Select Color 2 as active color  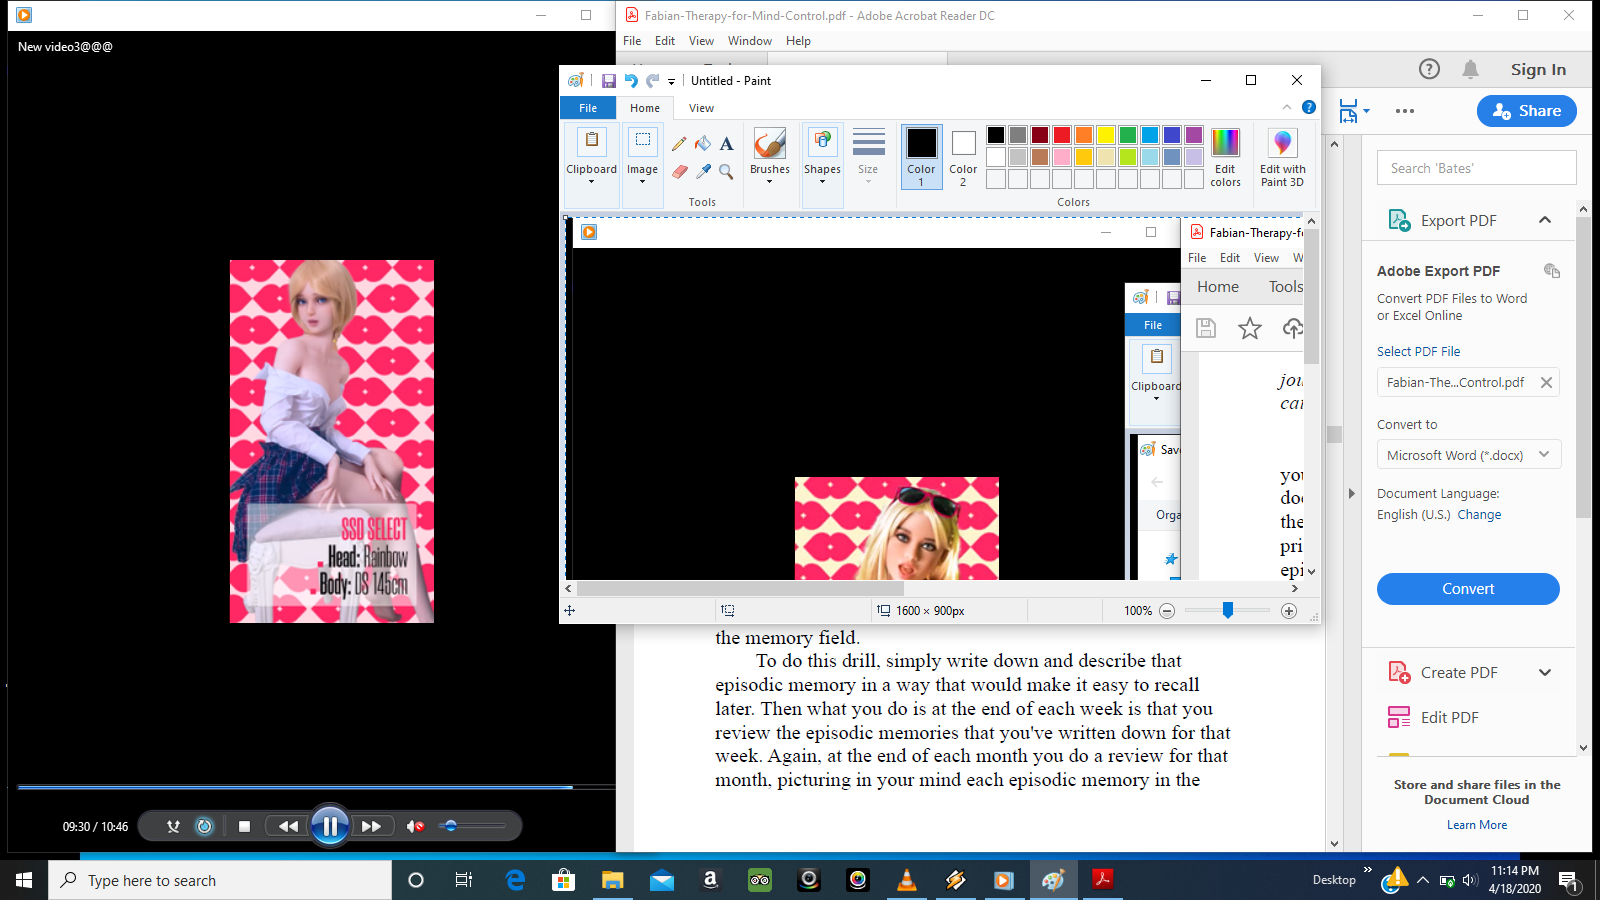tap(963, 157)
